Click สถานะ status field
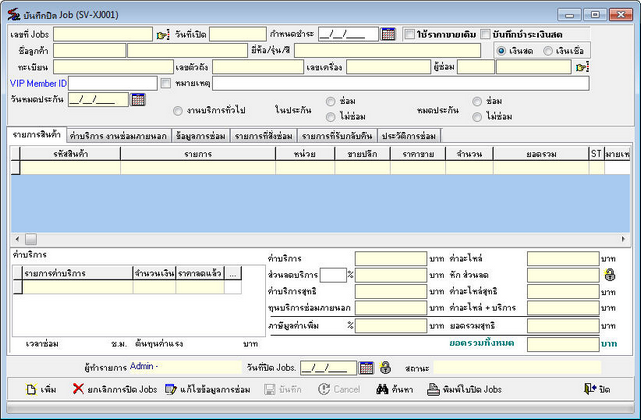The width and height of the screenshot is (641, 420). click(517, 368)
